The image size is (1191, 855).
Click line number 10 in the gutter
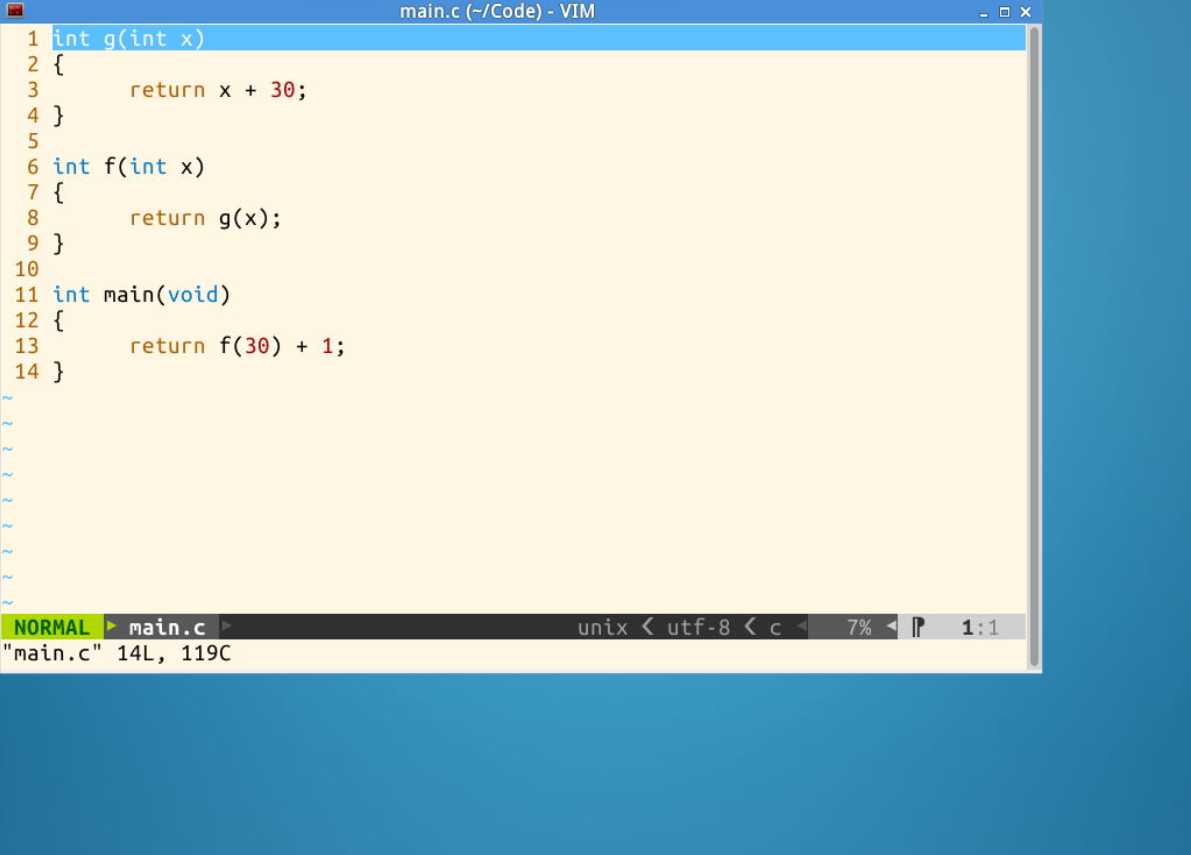(x=27, y=269)
